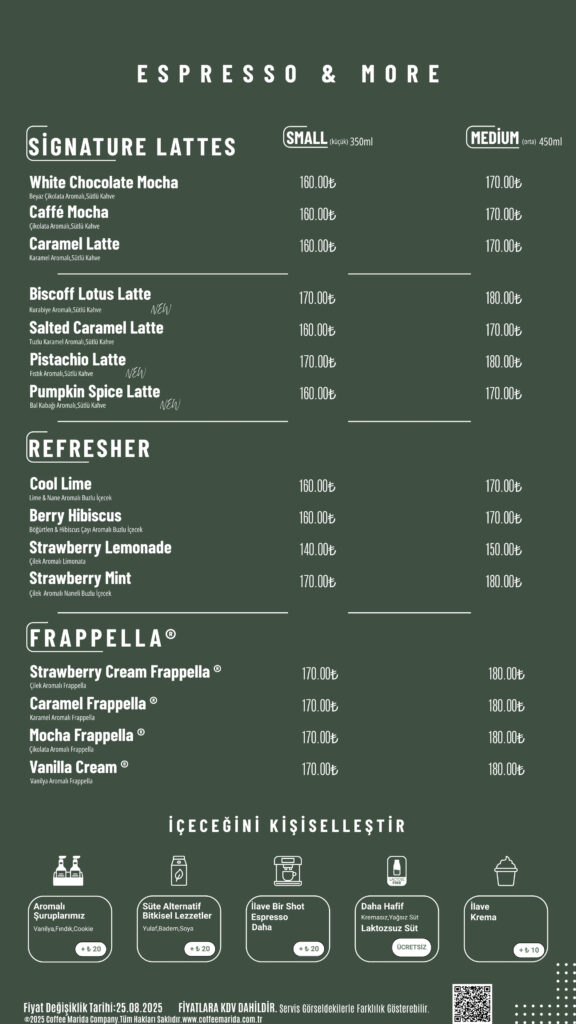
Task: Click the ÜCRETSİZ badge under Laktozsuz Süt
Action: [x=411, y=947]
